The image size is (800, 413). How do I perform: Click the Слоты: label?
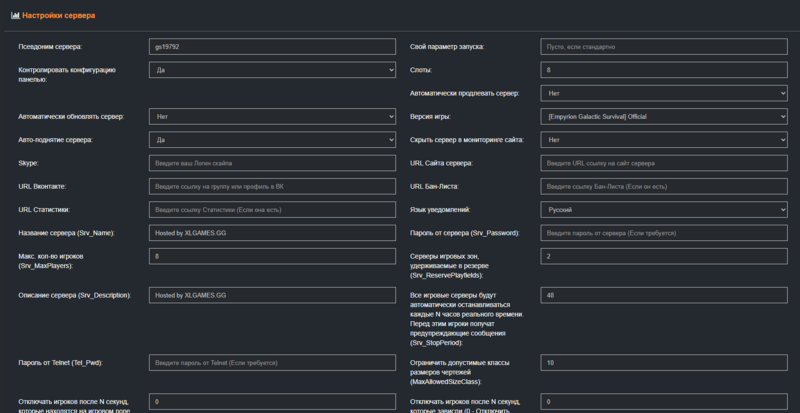[420, 70]
